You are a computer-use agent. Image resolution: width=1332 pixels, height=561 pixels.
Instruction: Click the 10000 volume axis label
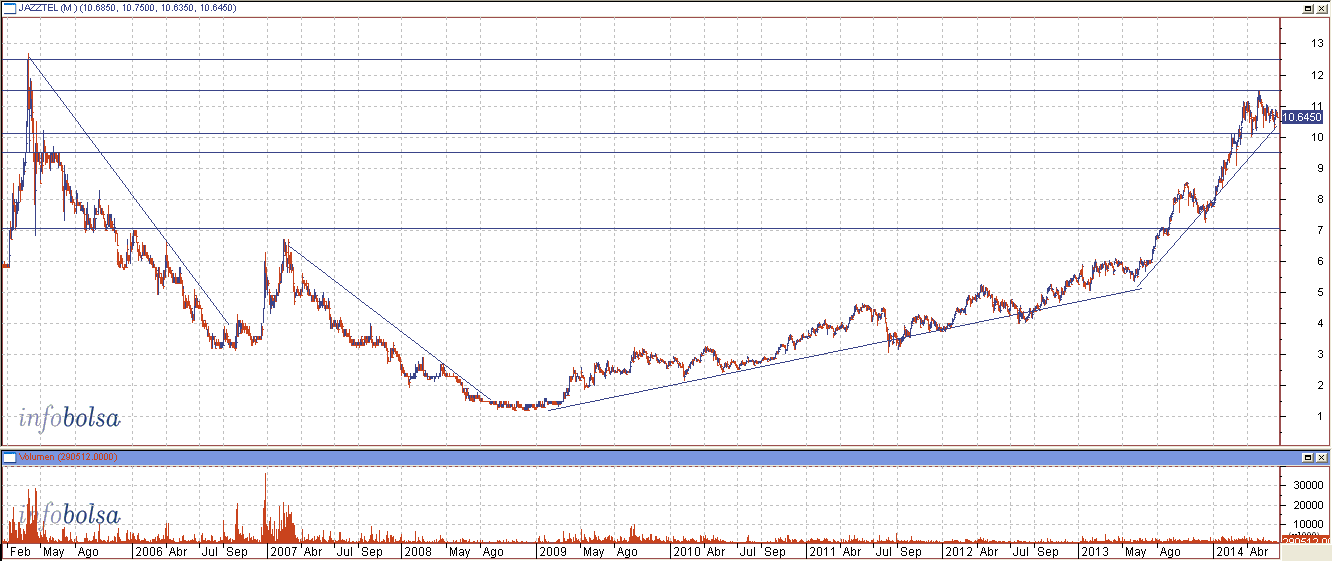click(1309, 524)
